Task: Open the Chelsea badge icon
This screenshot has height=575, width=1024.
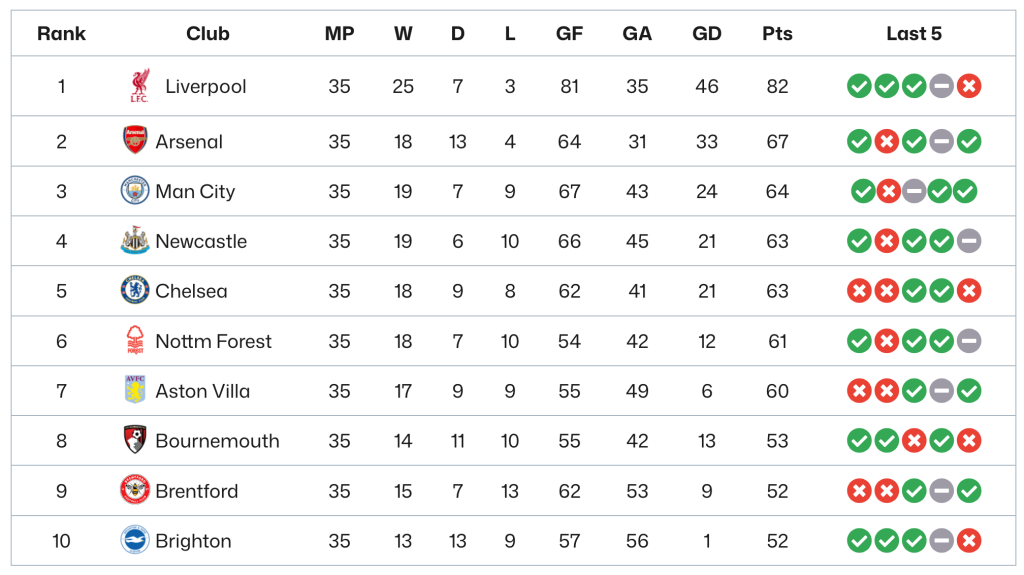Action: (134, 291)
